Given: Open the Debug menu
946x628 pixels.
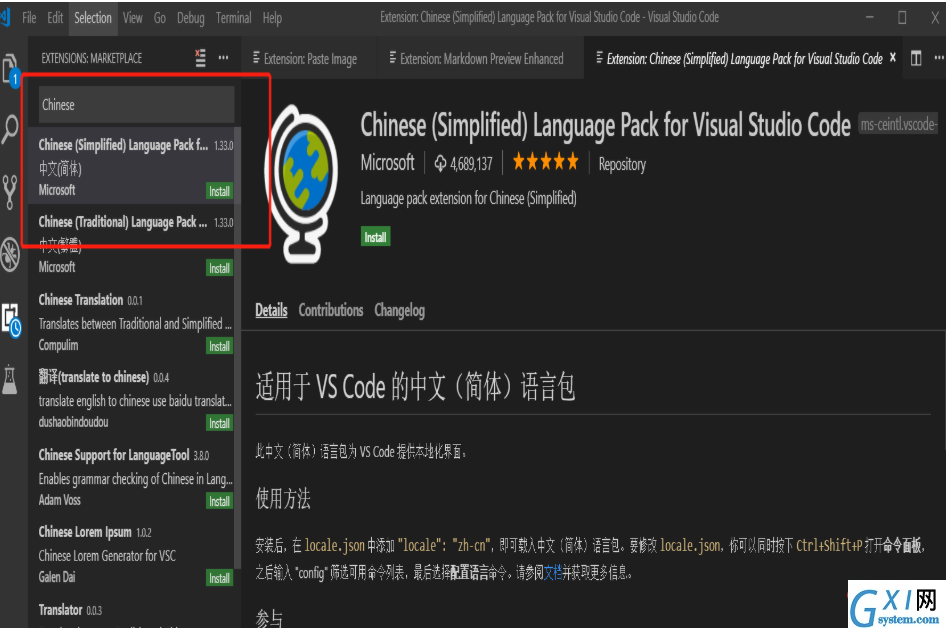Looking at the screenshot, I should (191, 18).
